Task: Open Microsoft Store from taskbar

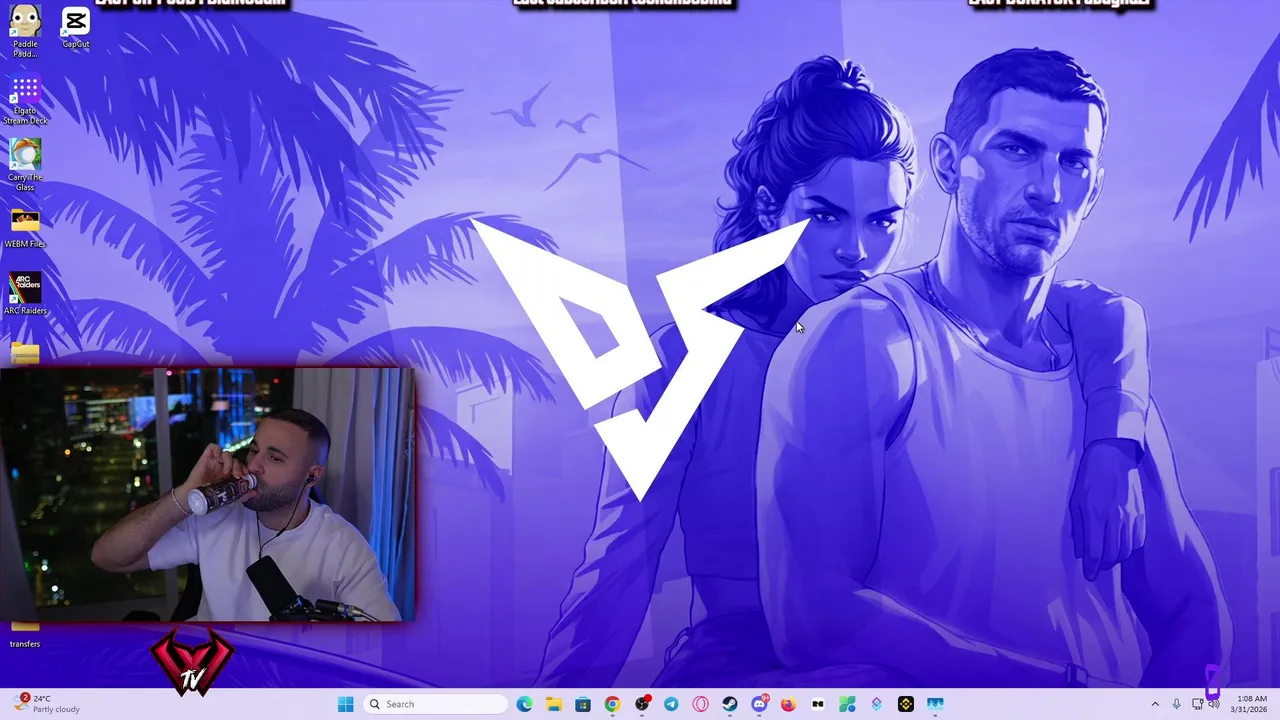Action: click(583, 704)
